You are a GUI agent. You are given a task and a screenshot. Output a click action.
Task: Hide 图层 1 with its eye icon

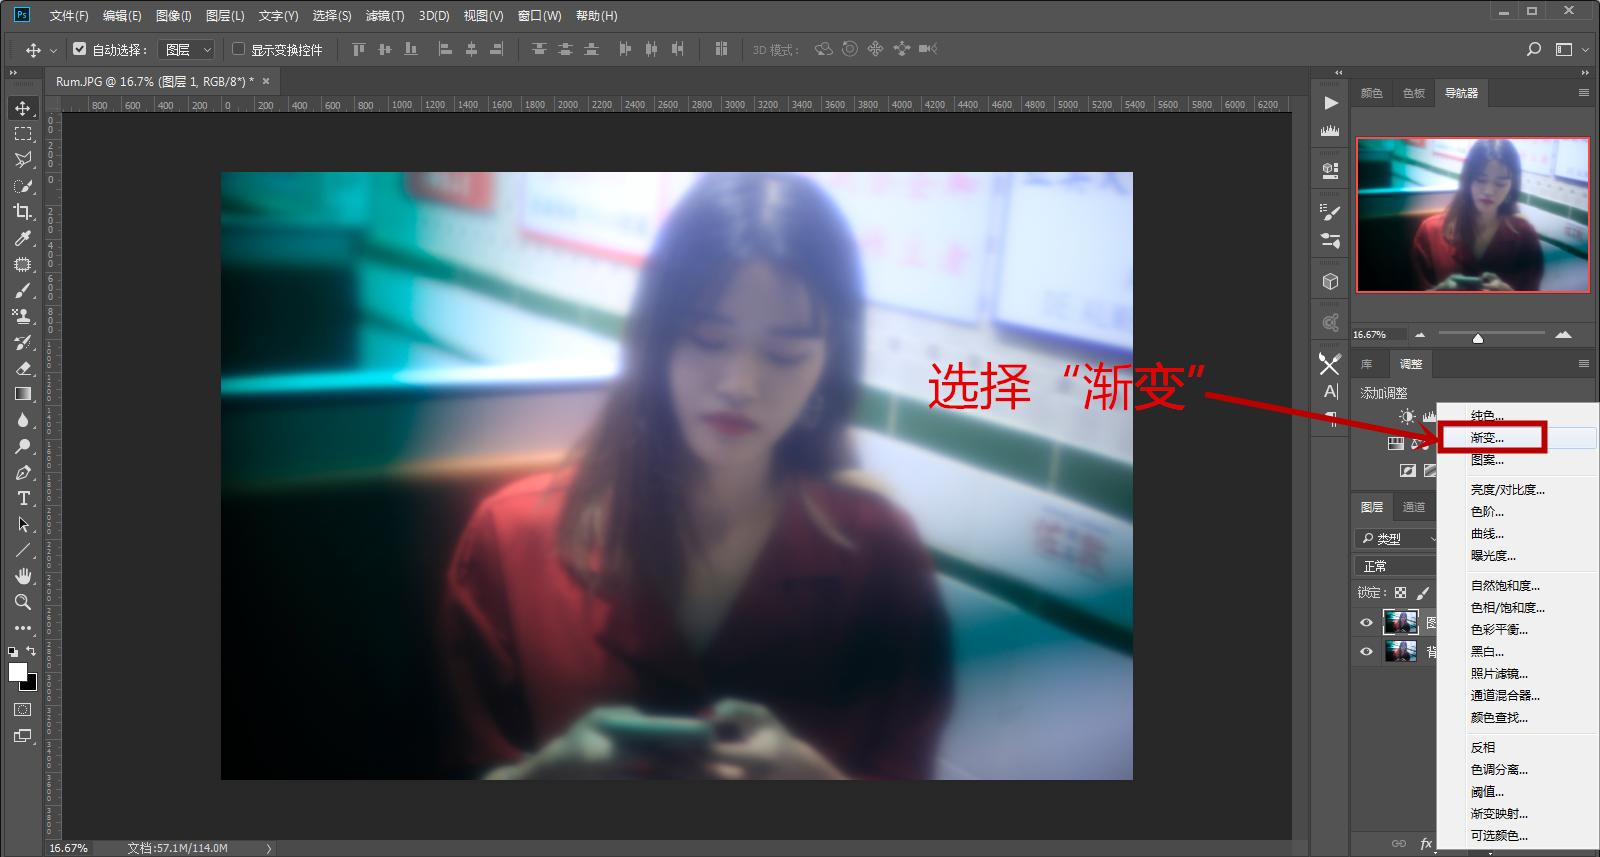coord(1366,623)
